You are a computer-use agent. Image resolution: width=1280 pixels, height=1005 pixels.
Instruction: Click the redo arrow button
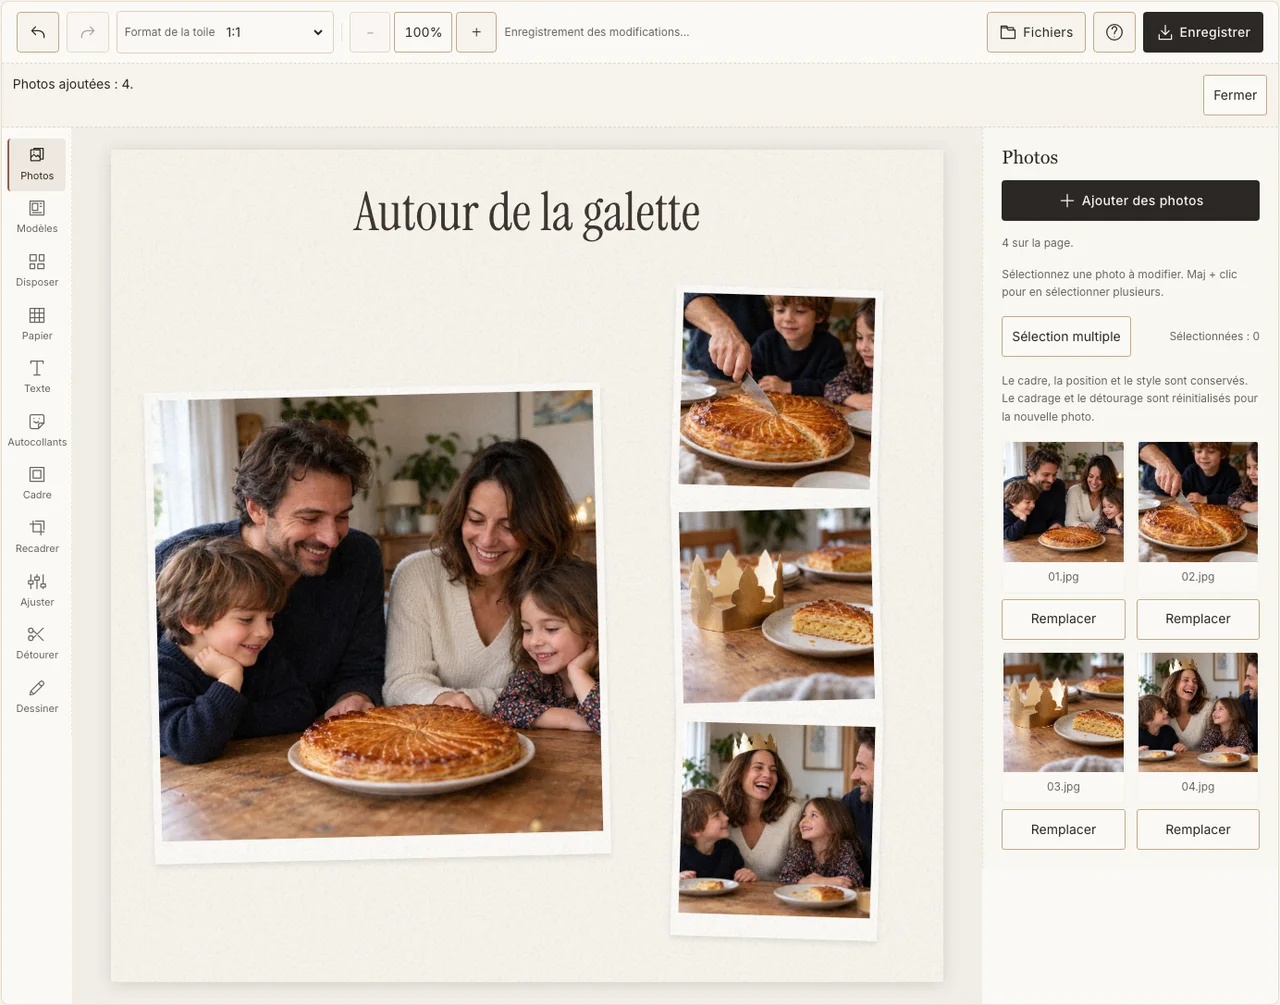tap(87, 32)
